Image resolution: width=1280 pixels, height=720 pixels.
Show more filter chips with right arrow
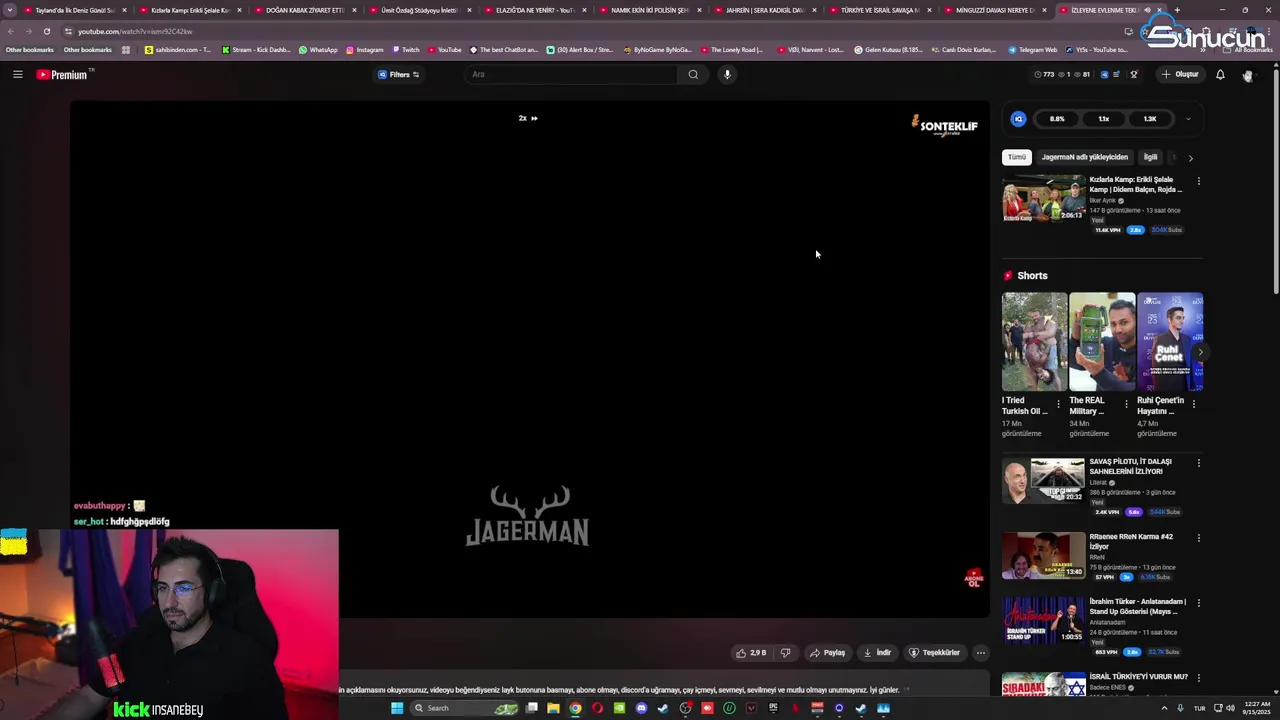1190,158
